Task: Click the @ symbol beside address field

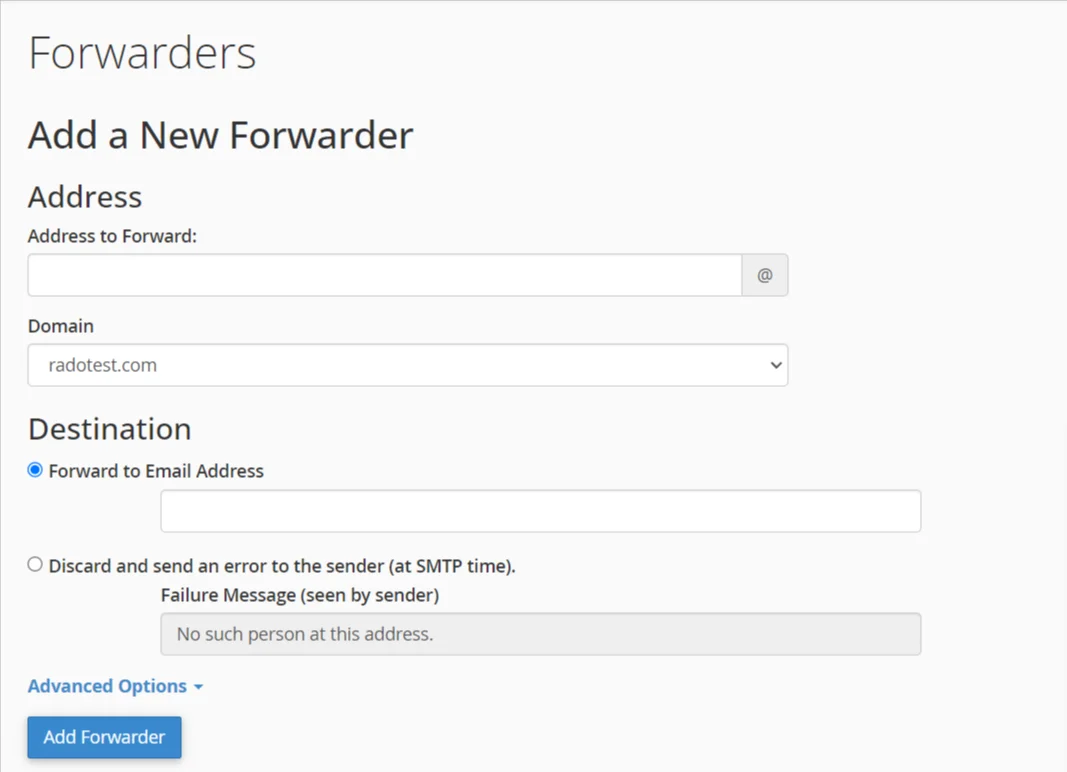Action: click(765, 275)
